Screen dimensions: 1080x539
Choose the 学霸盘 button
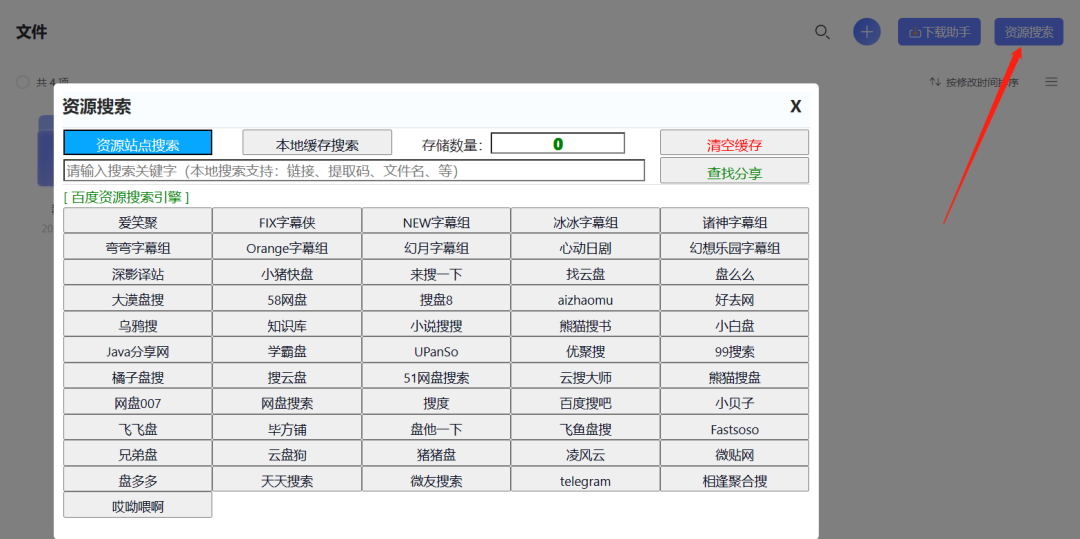click(287, 350)
